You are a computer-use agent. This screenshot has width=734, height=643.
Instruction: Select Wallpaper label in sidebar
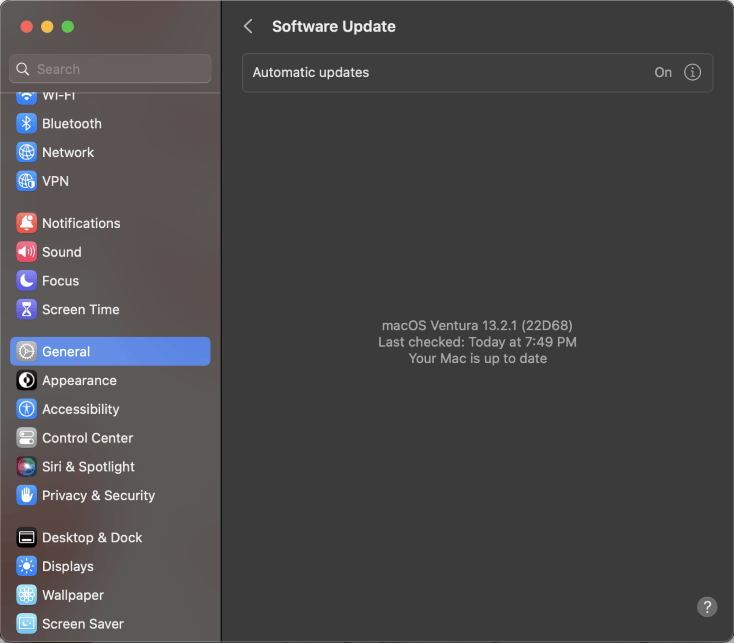tap(73, 595)
